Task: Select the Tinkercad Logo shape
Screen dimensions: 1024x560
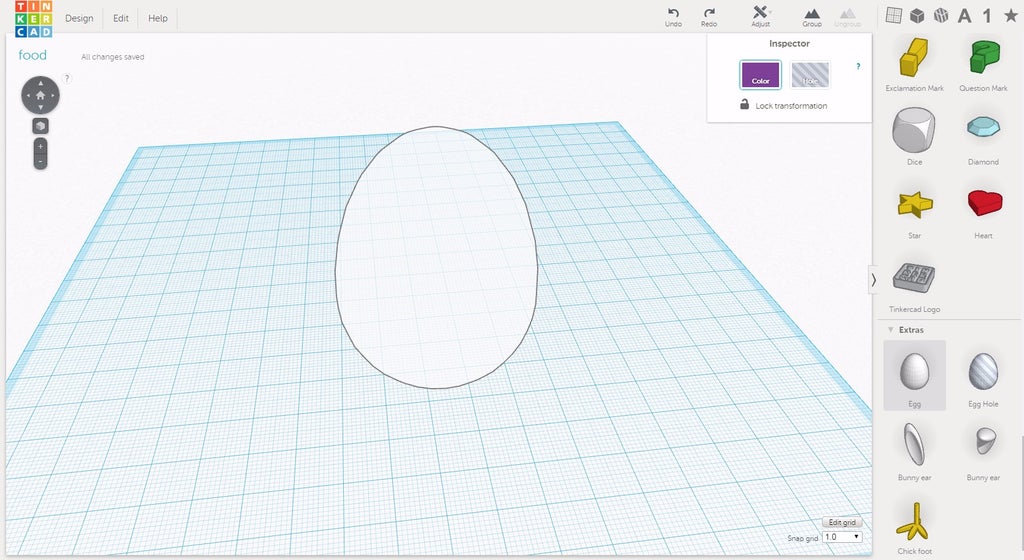Action: pos(914,286)
